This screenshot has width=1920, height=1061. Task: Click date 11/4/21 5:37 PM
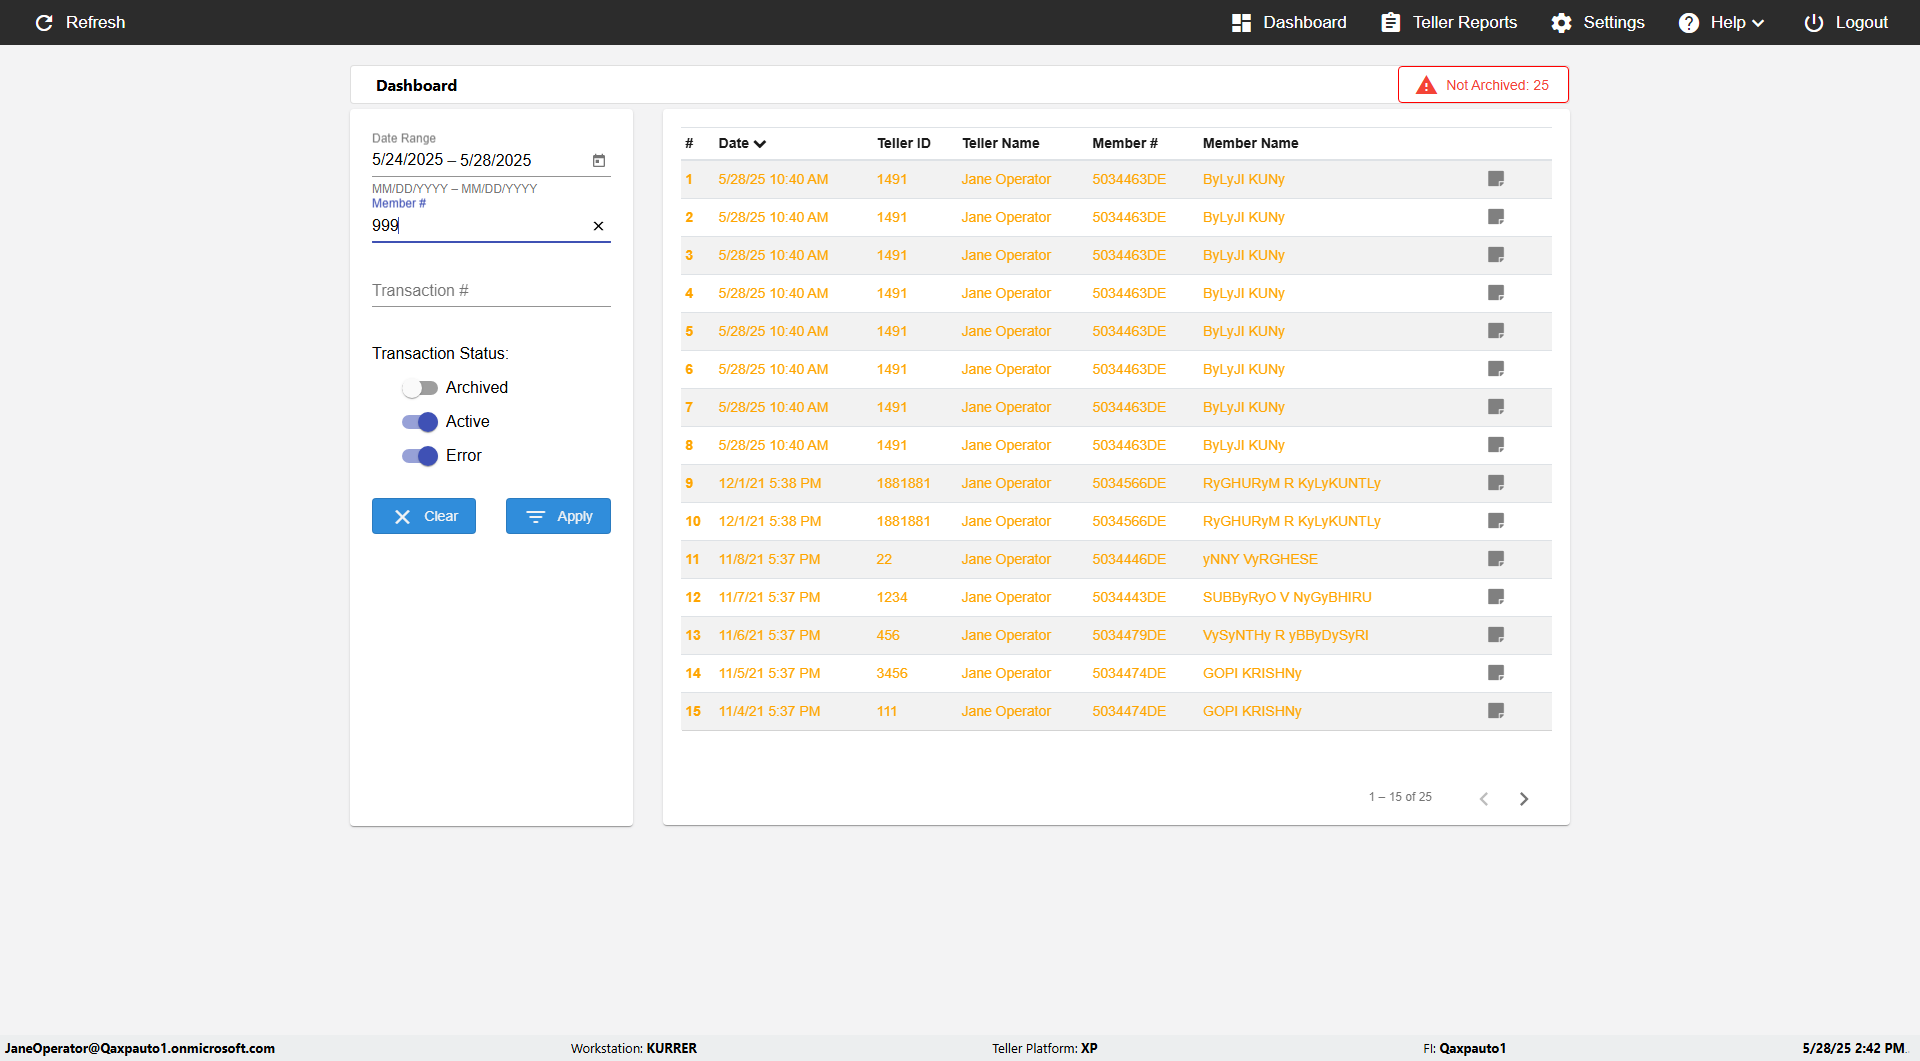(x=769, y=711)
